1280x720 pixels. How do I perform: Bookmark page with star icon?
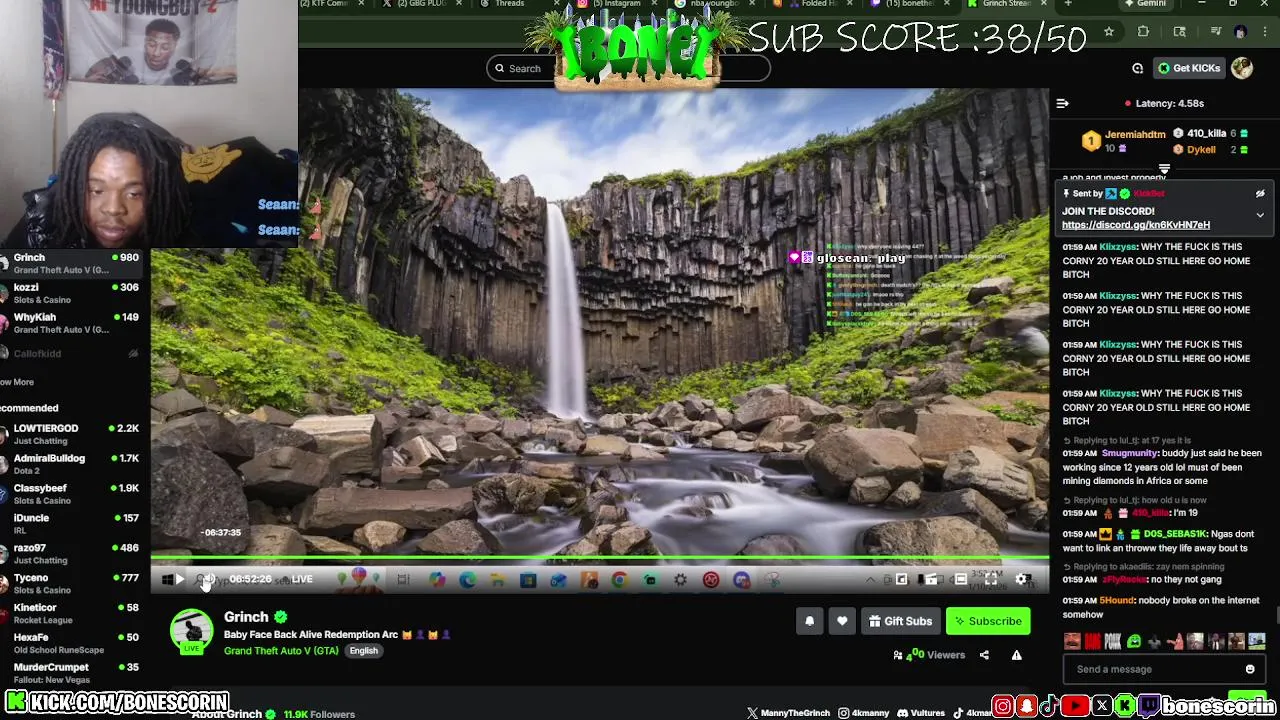(x=1109, y=32)
